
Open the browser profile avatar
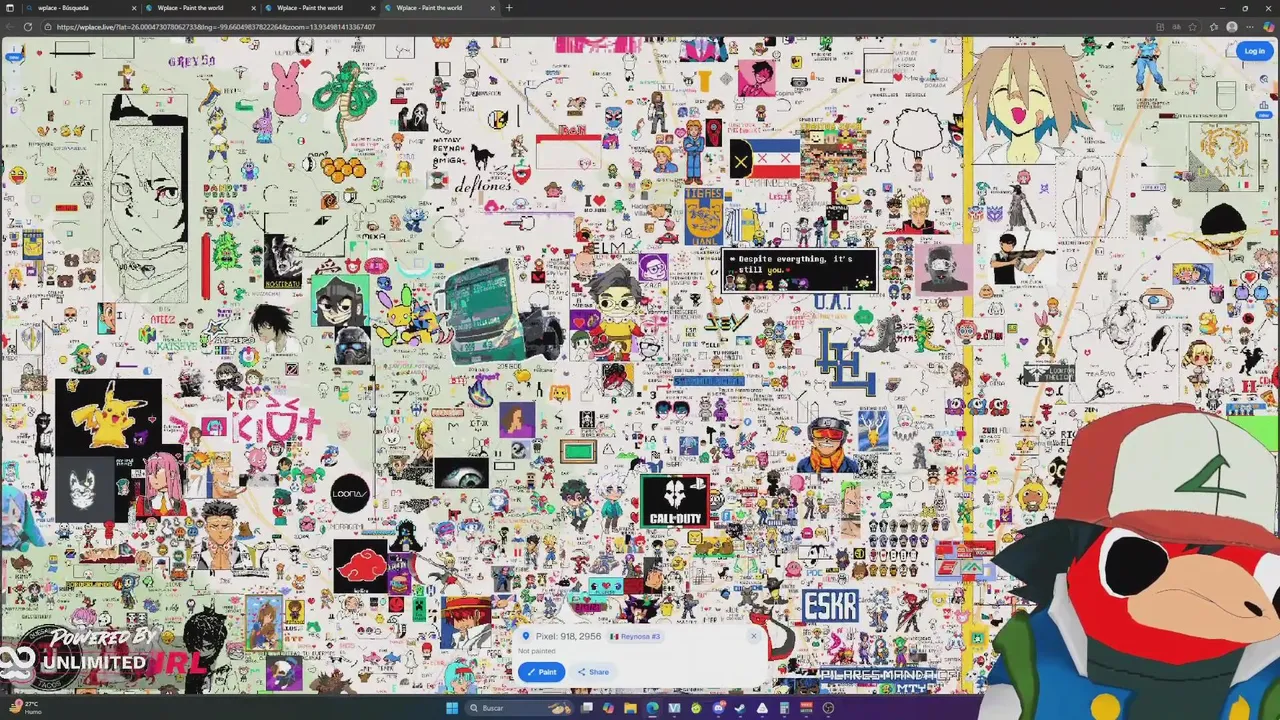[x=1232, y=27]
